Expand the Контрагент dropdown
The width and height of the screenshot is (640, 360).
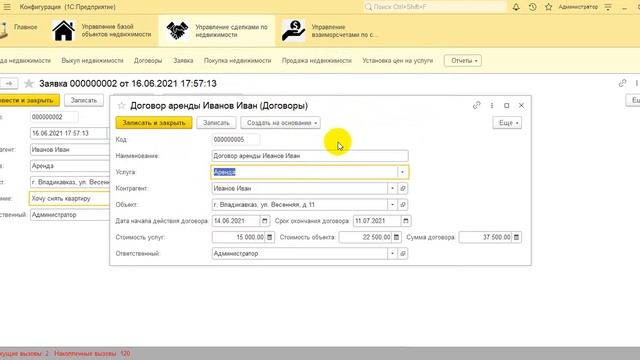392,188
